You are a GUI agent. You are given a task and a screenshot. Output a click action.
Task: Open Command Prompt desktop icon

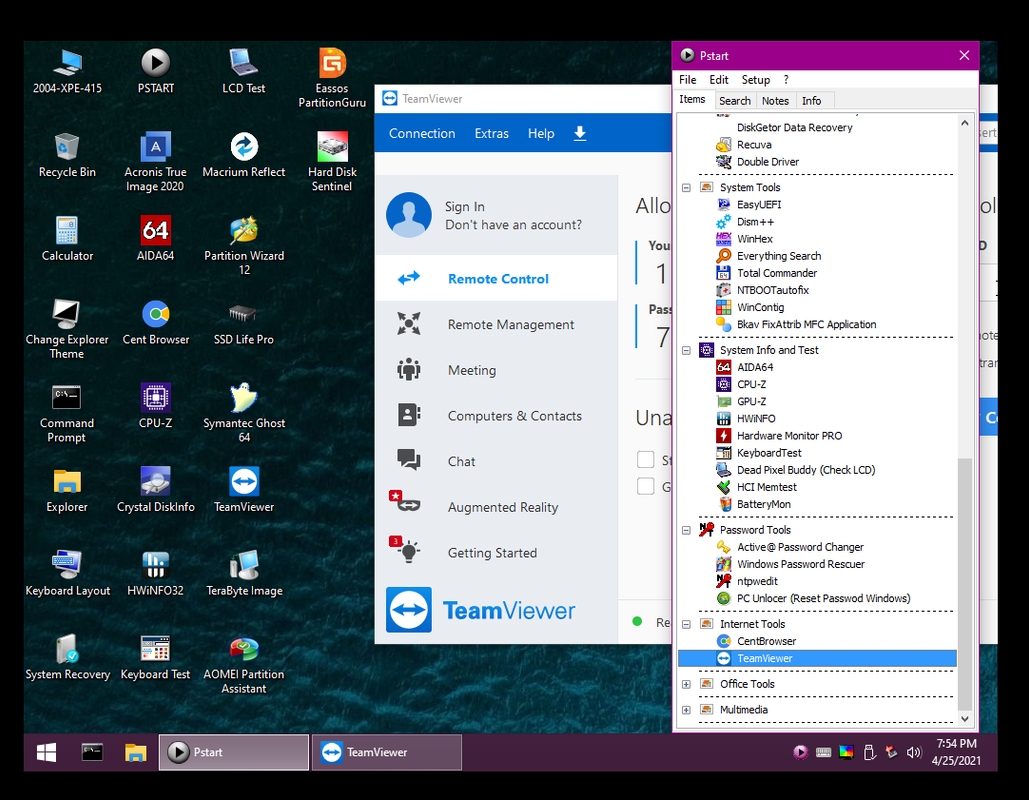(x=67, y=413)
